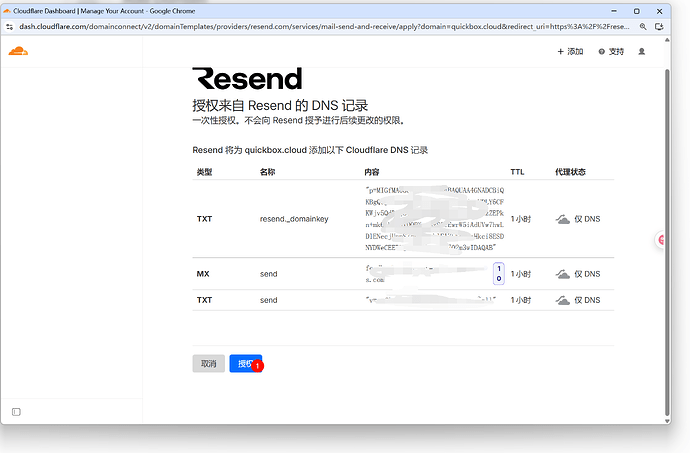Screen dimensions: 690x453
Task: Click the MX priority 10 badge
Action: (499, 273)
